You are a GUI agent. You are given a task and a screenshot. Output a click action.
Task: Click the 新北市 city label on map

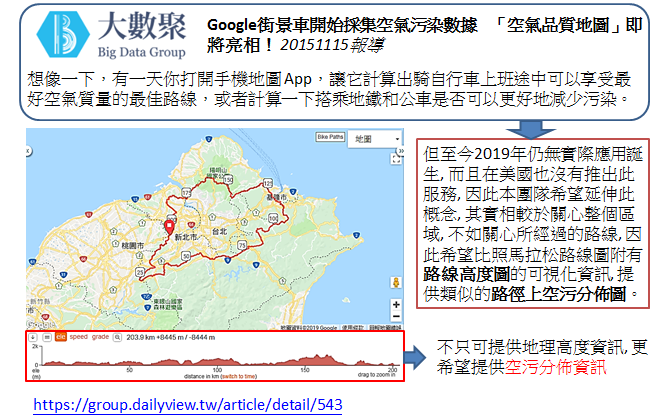(x=186, y=237)
